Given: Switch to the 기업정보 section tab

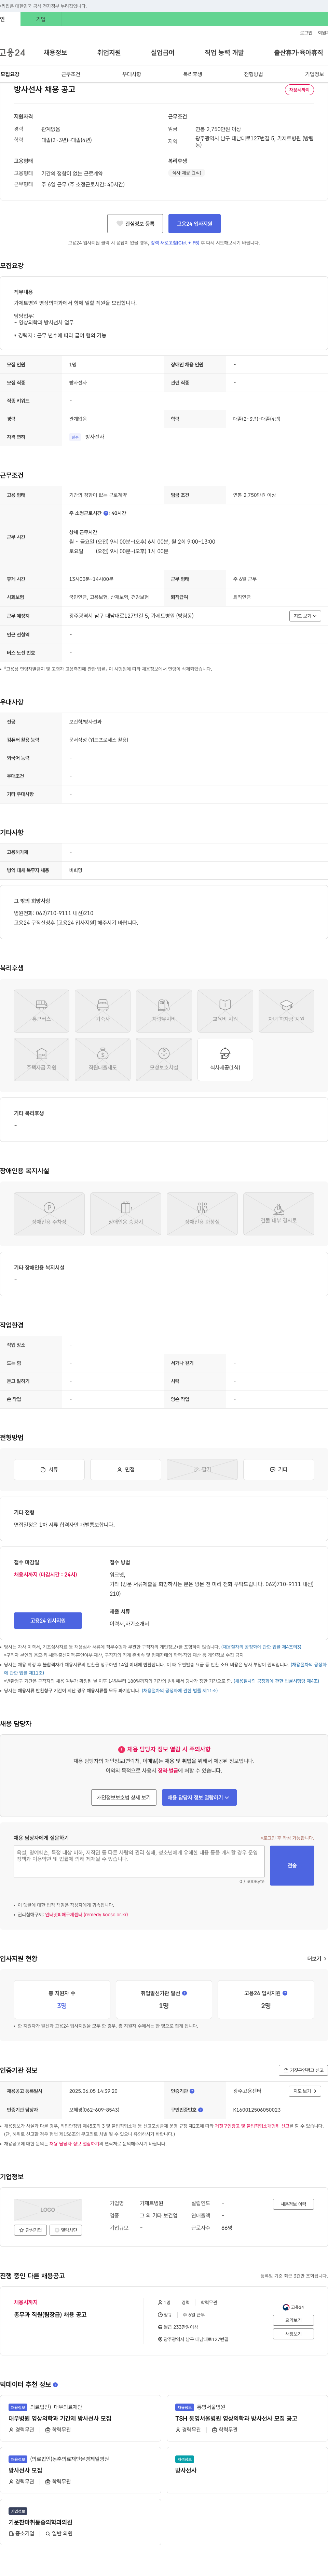Looking at the screenshot, I should [314, 74].
